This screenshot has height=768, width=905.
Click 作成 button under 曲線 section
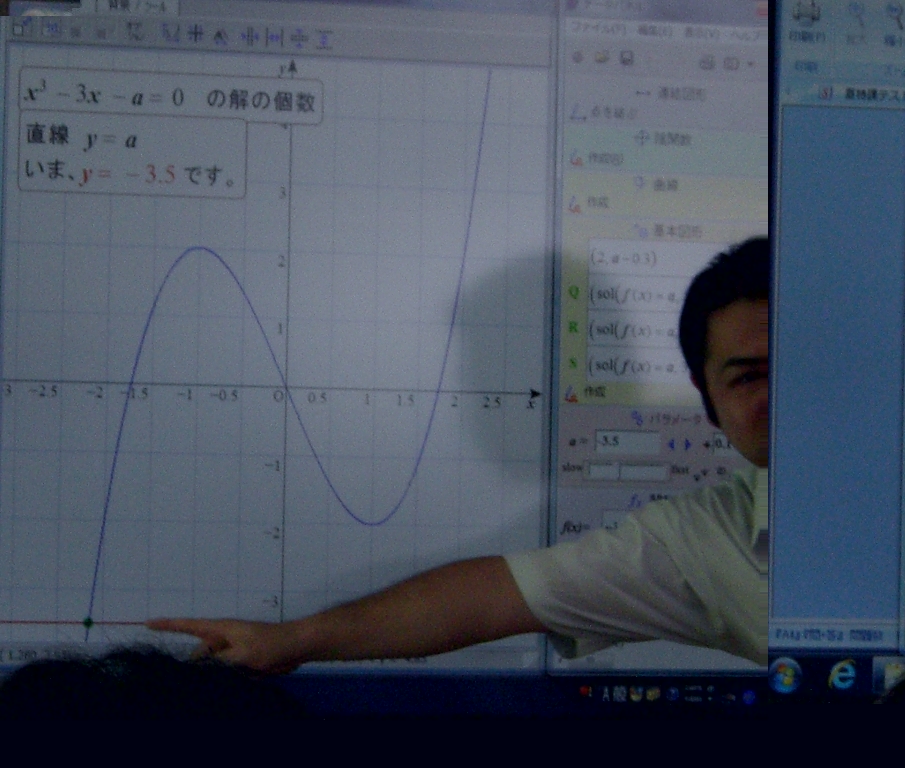pyautogui.click(x=589, y=203)
